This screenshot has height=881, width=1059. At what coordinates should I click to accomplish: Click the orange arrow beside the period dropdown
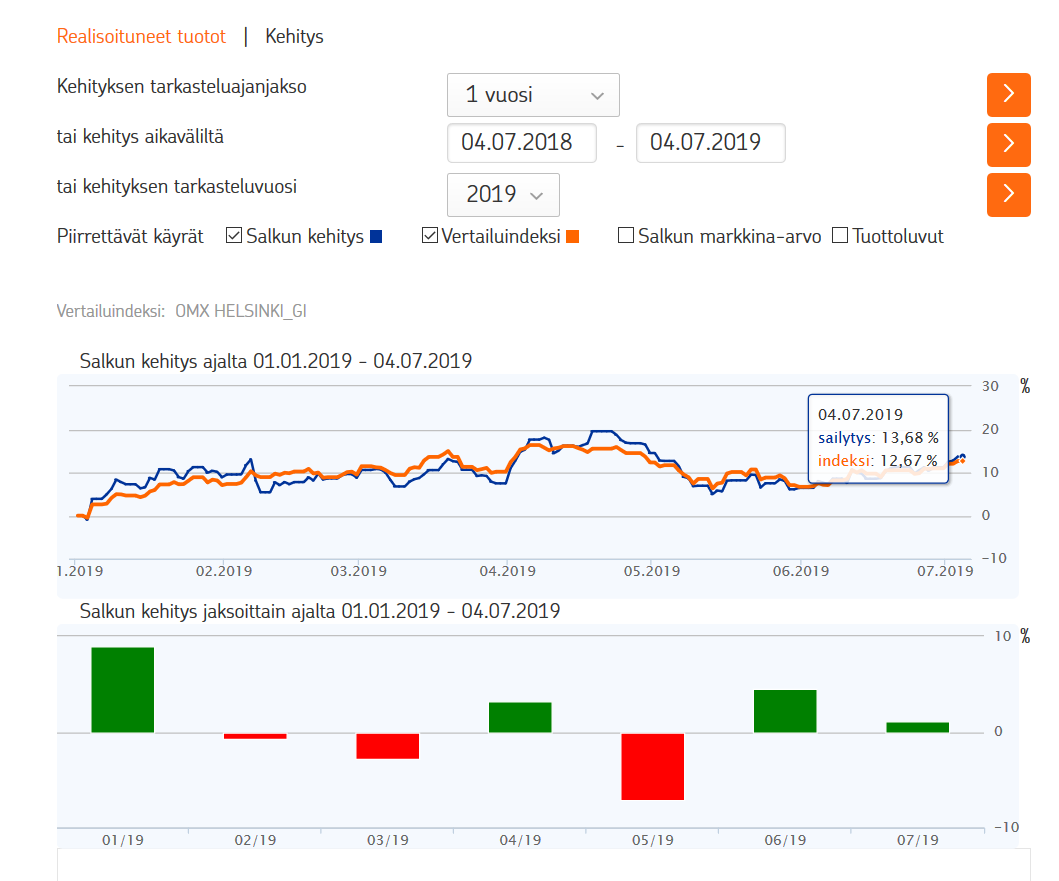1008,94
